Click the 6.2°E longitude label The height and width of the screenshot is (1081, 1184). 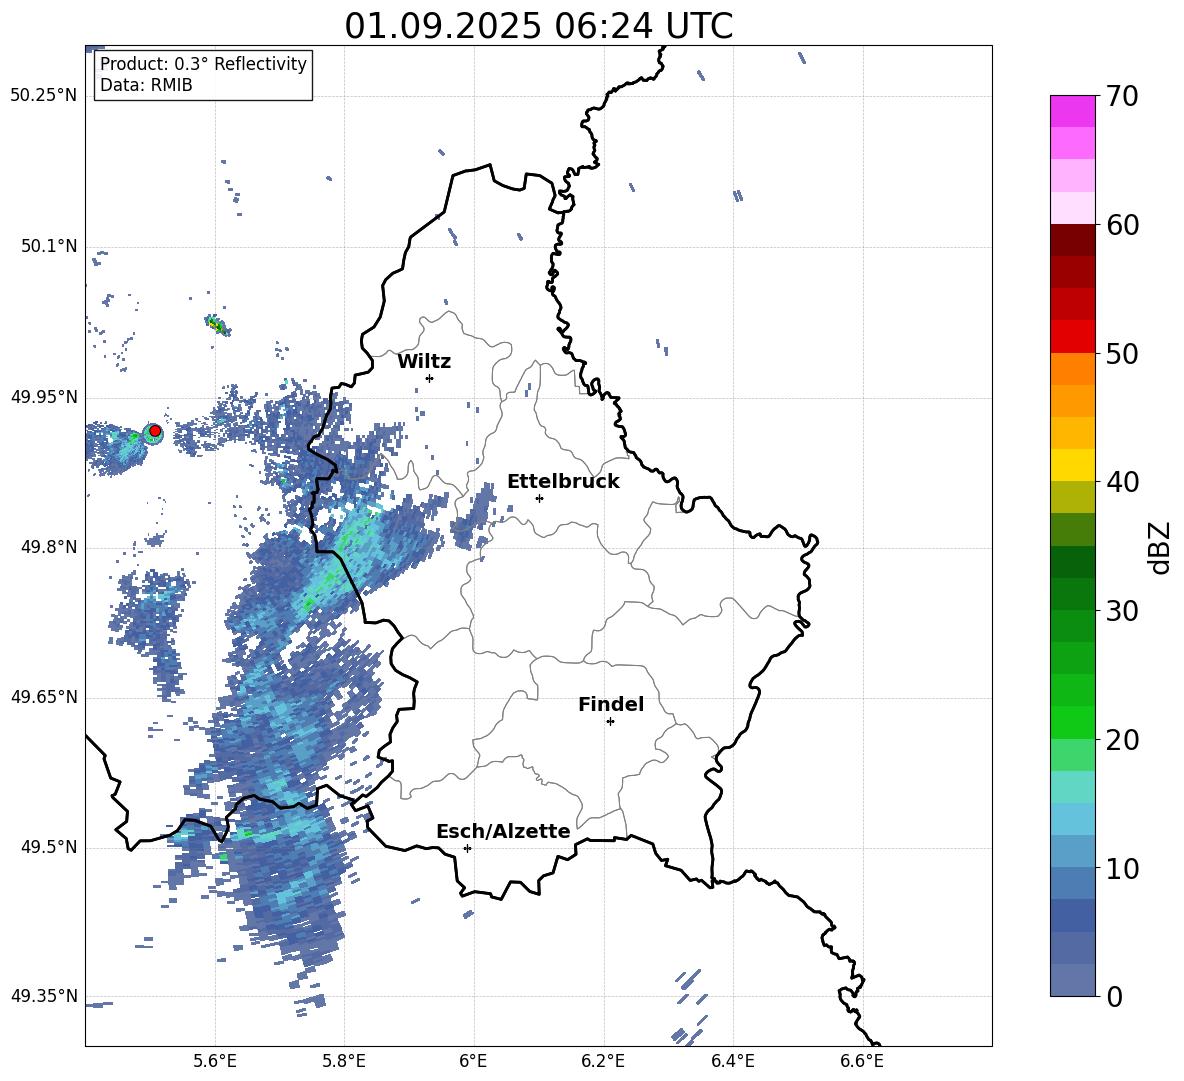[603, 1061]
